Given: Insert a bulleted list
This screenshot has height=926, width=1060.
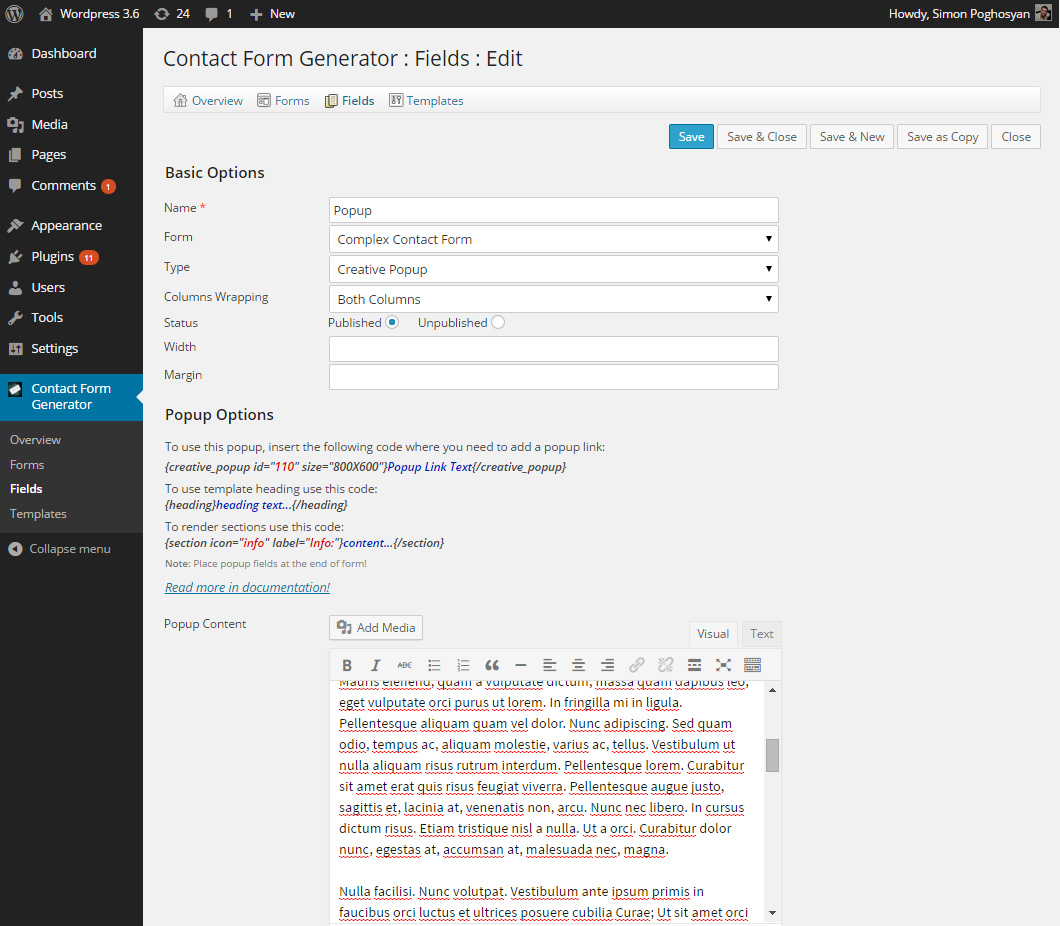Looking at the screenshot, I should point(434,665).
